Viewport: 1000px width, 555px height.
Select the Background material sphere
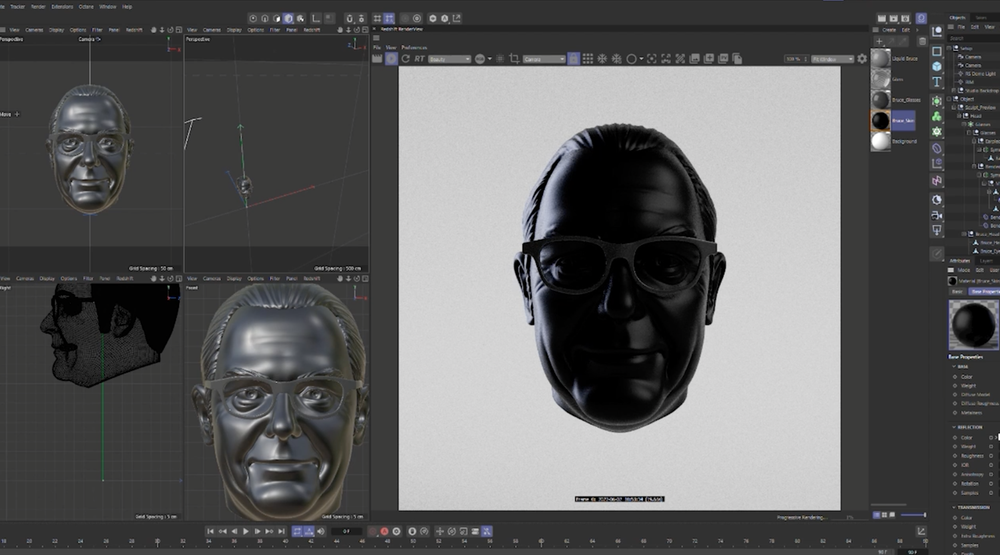(x=881, y=141)
